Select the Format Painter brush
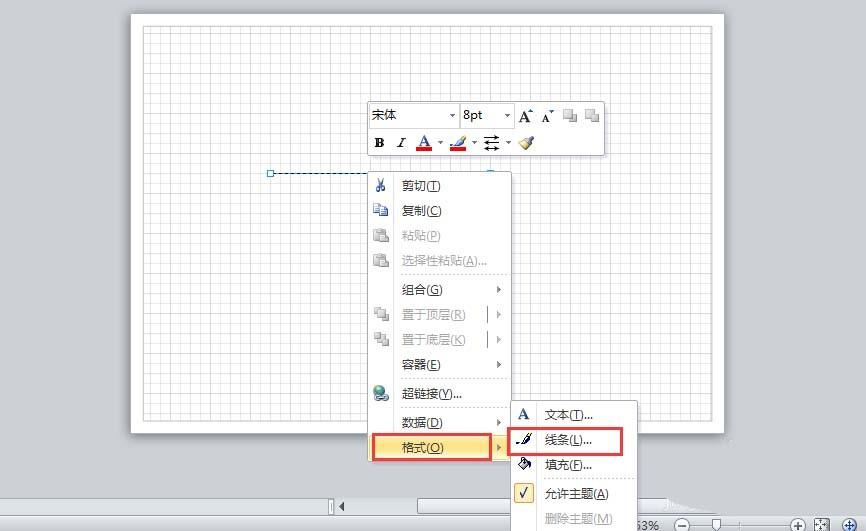The height and width of the screenshot is (531, 866). click(x=526, y=143)
